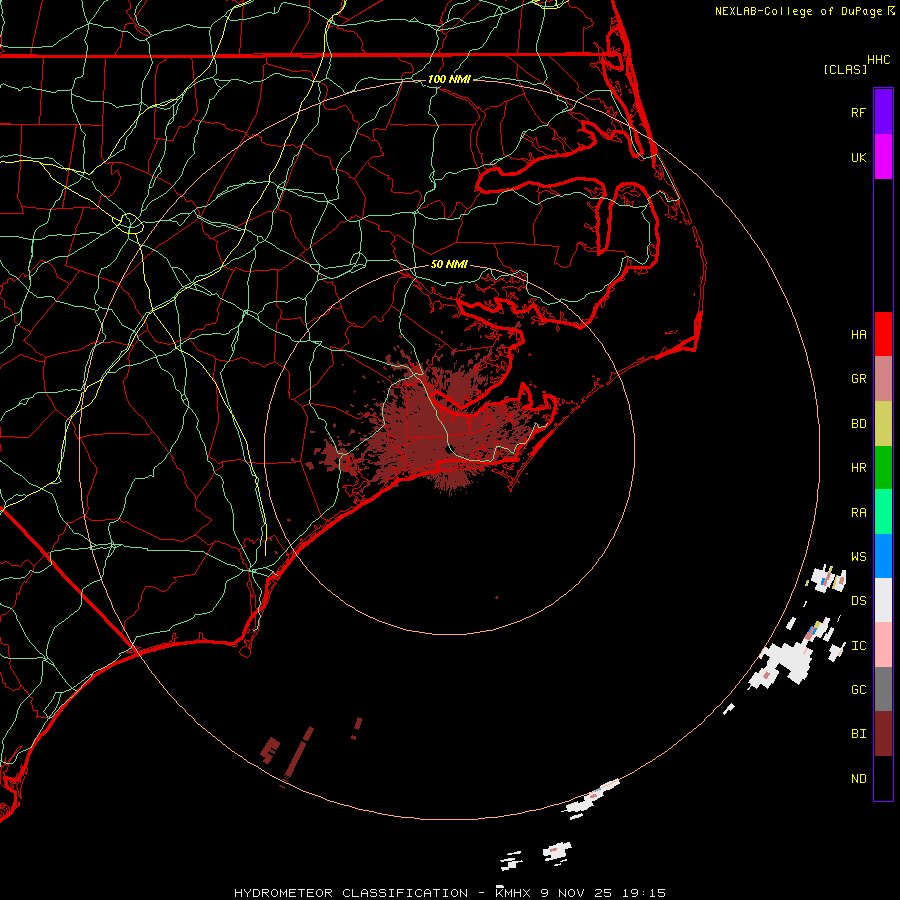Click the 'DS' legend label

[858, 601]
